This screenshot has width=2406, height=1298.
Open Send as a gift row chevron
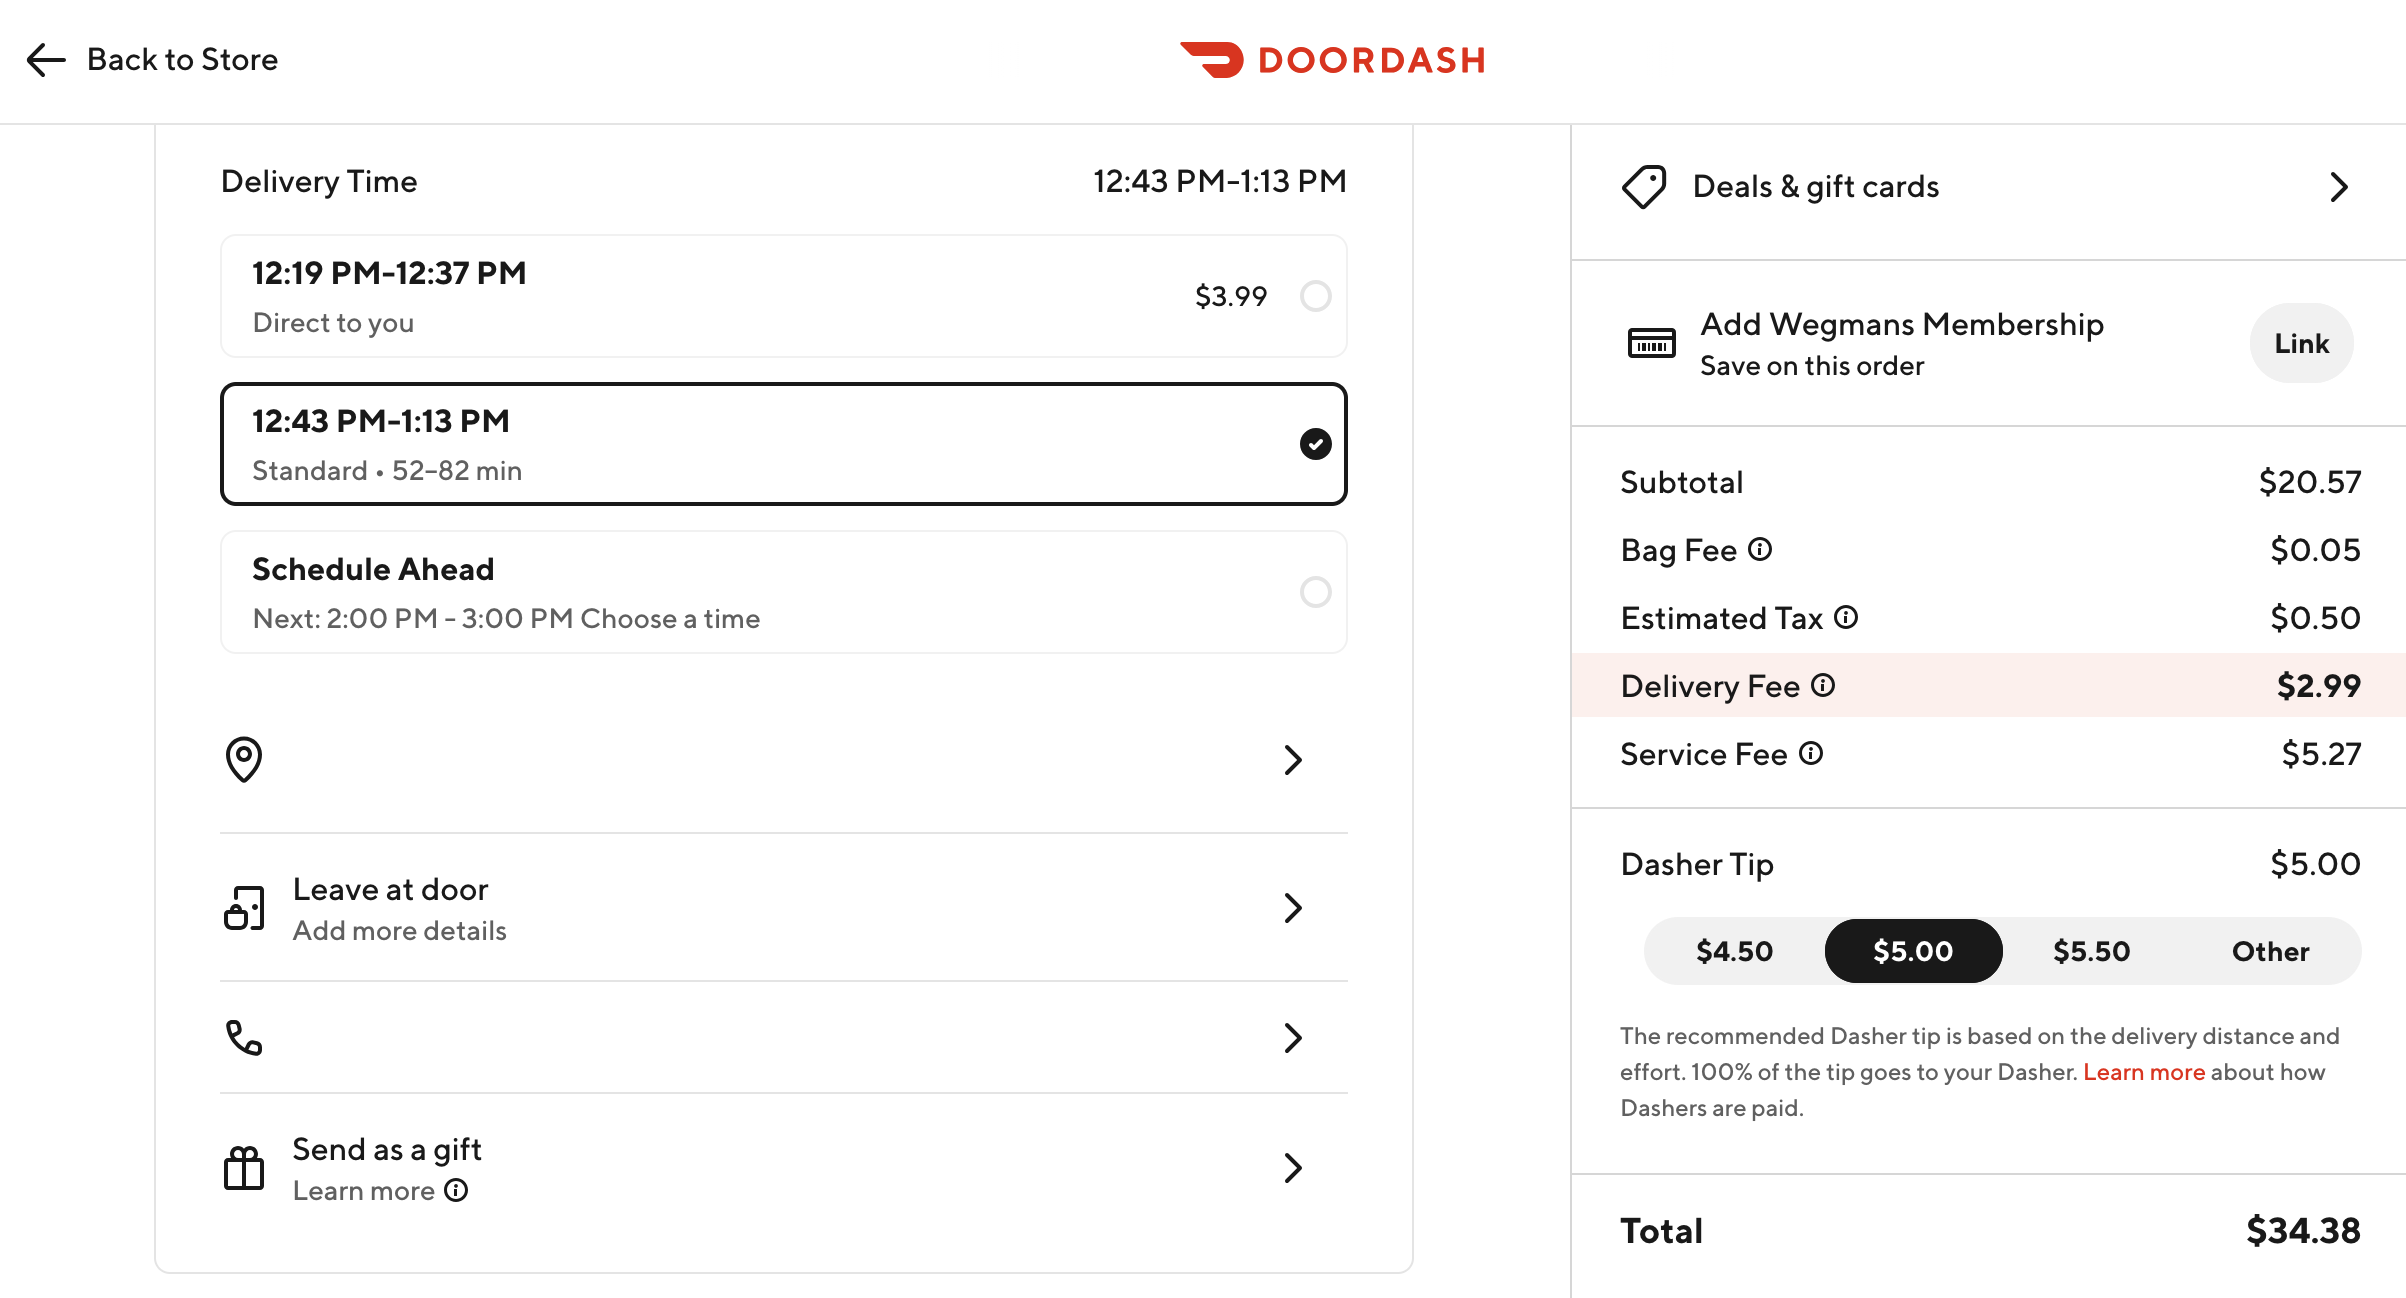(1293, 1168)
